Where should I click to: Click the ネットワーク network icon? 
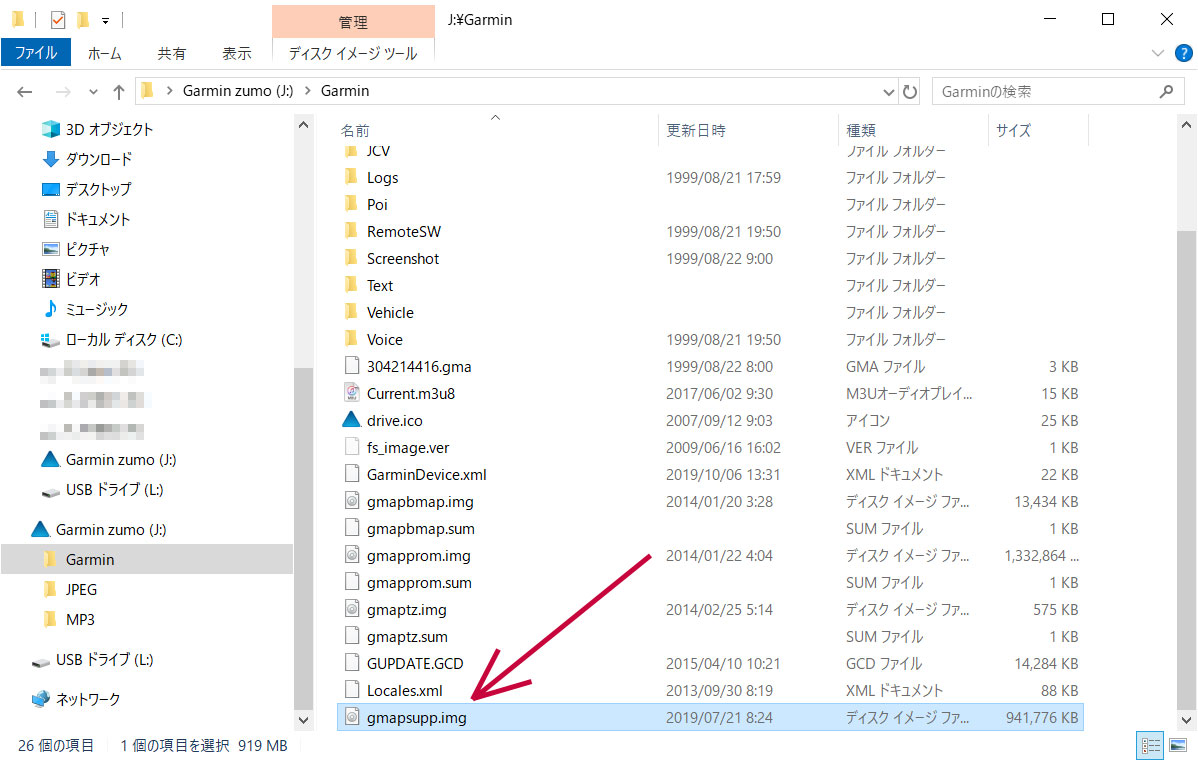coord(40,698)
